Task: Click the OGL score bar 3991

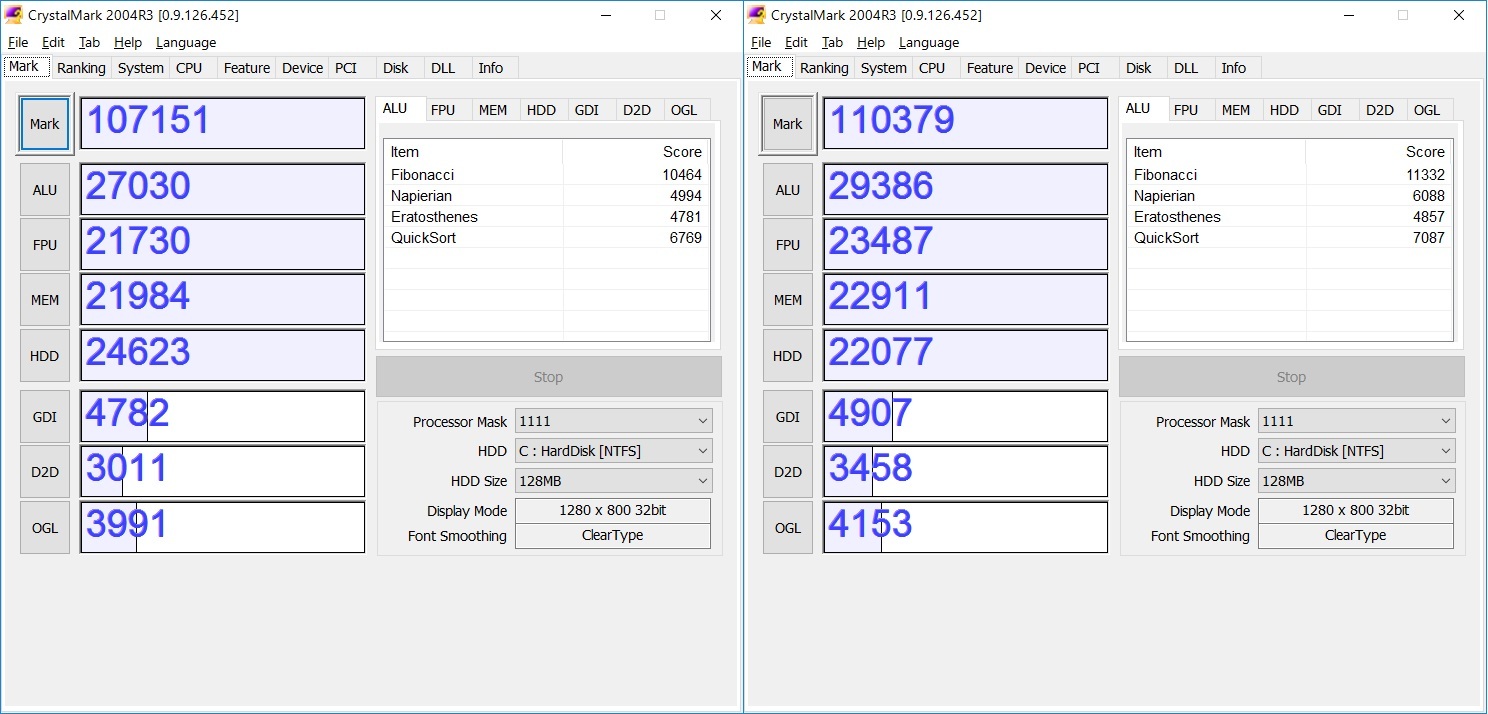Action: click(x=222, y=527)
